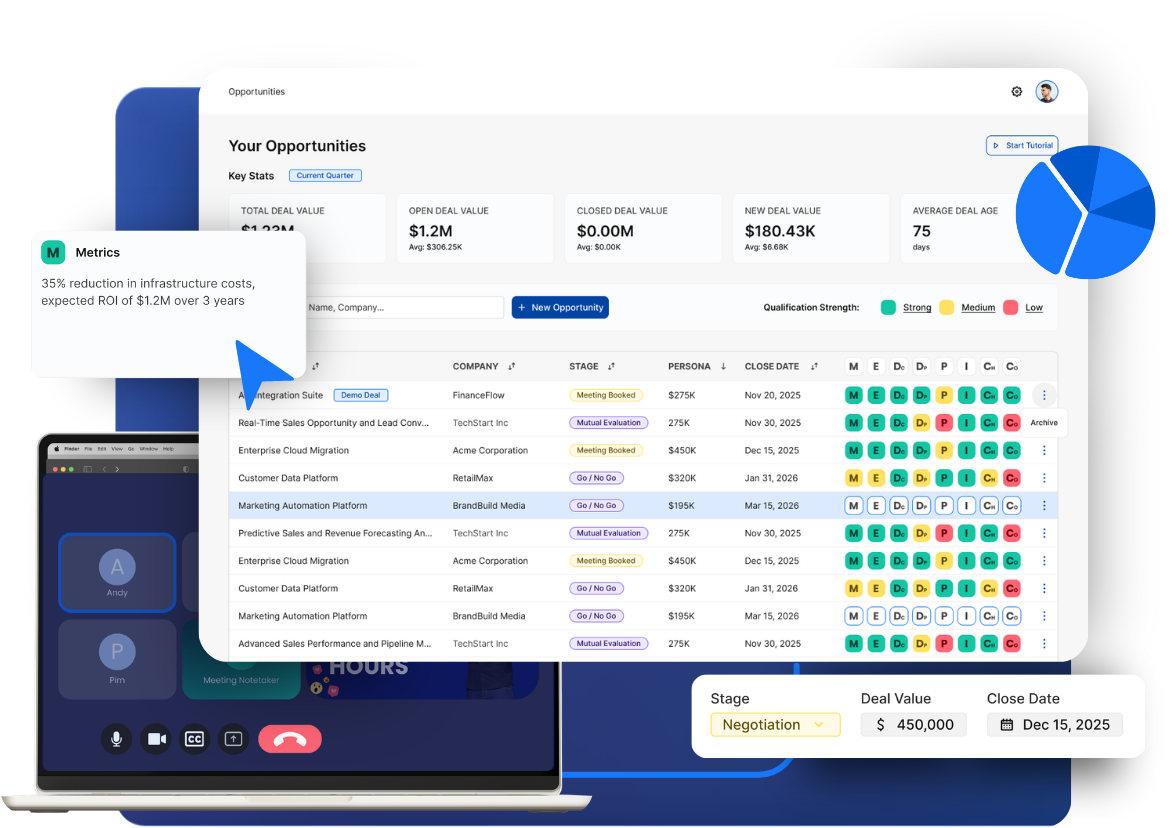End the call with red hang-up button
The image size is (1172, 828).
coord(290,739)
